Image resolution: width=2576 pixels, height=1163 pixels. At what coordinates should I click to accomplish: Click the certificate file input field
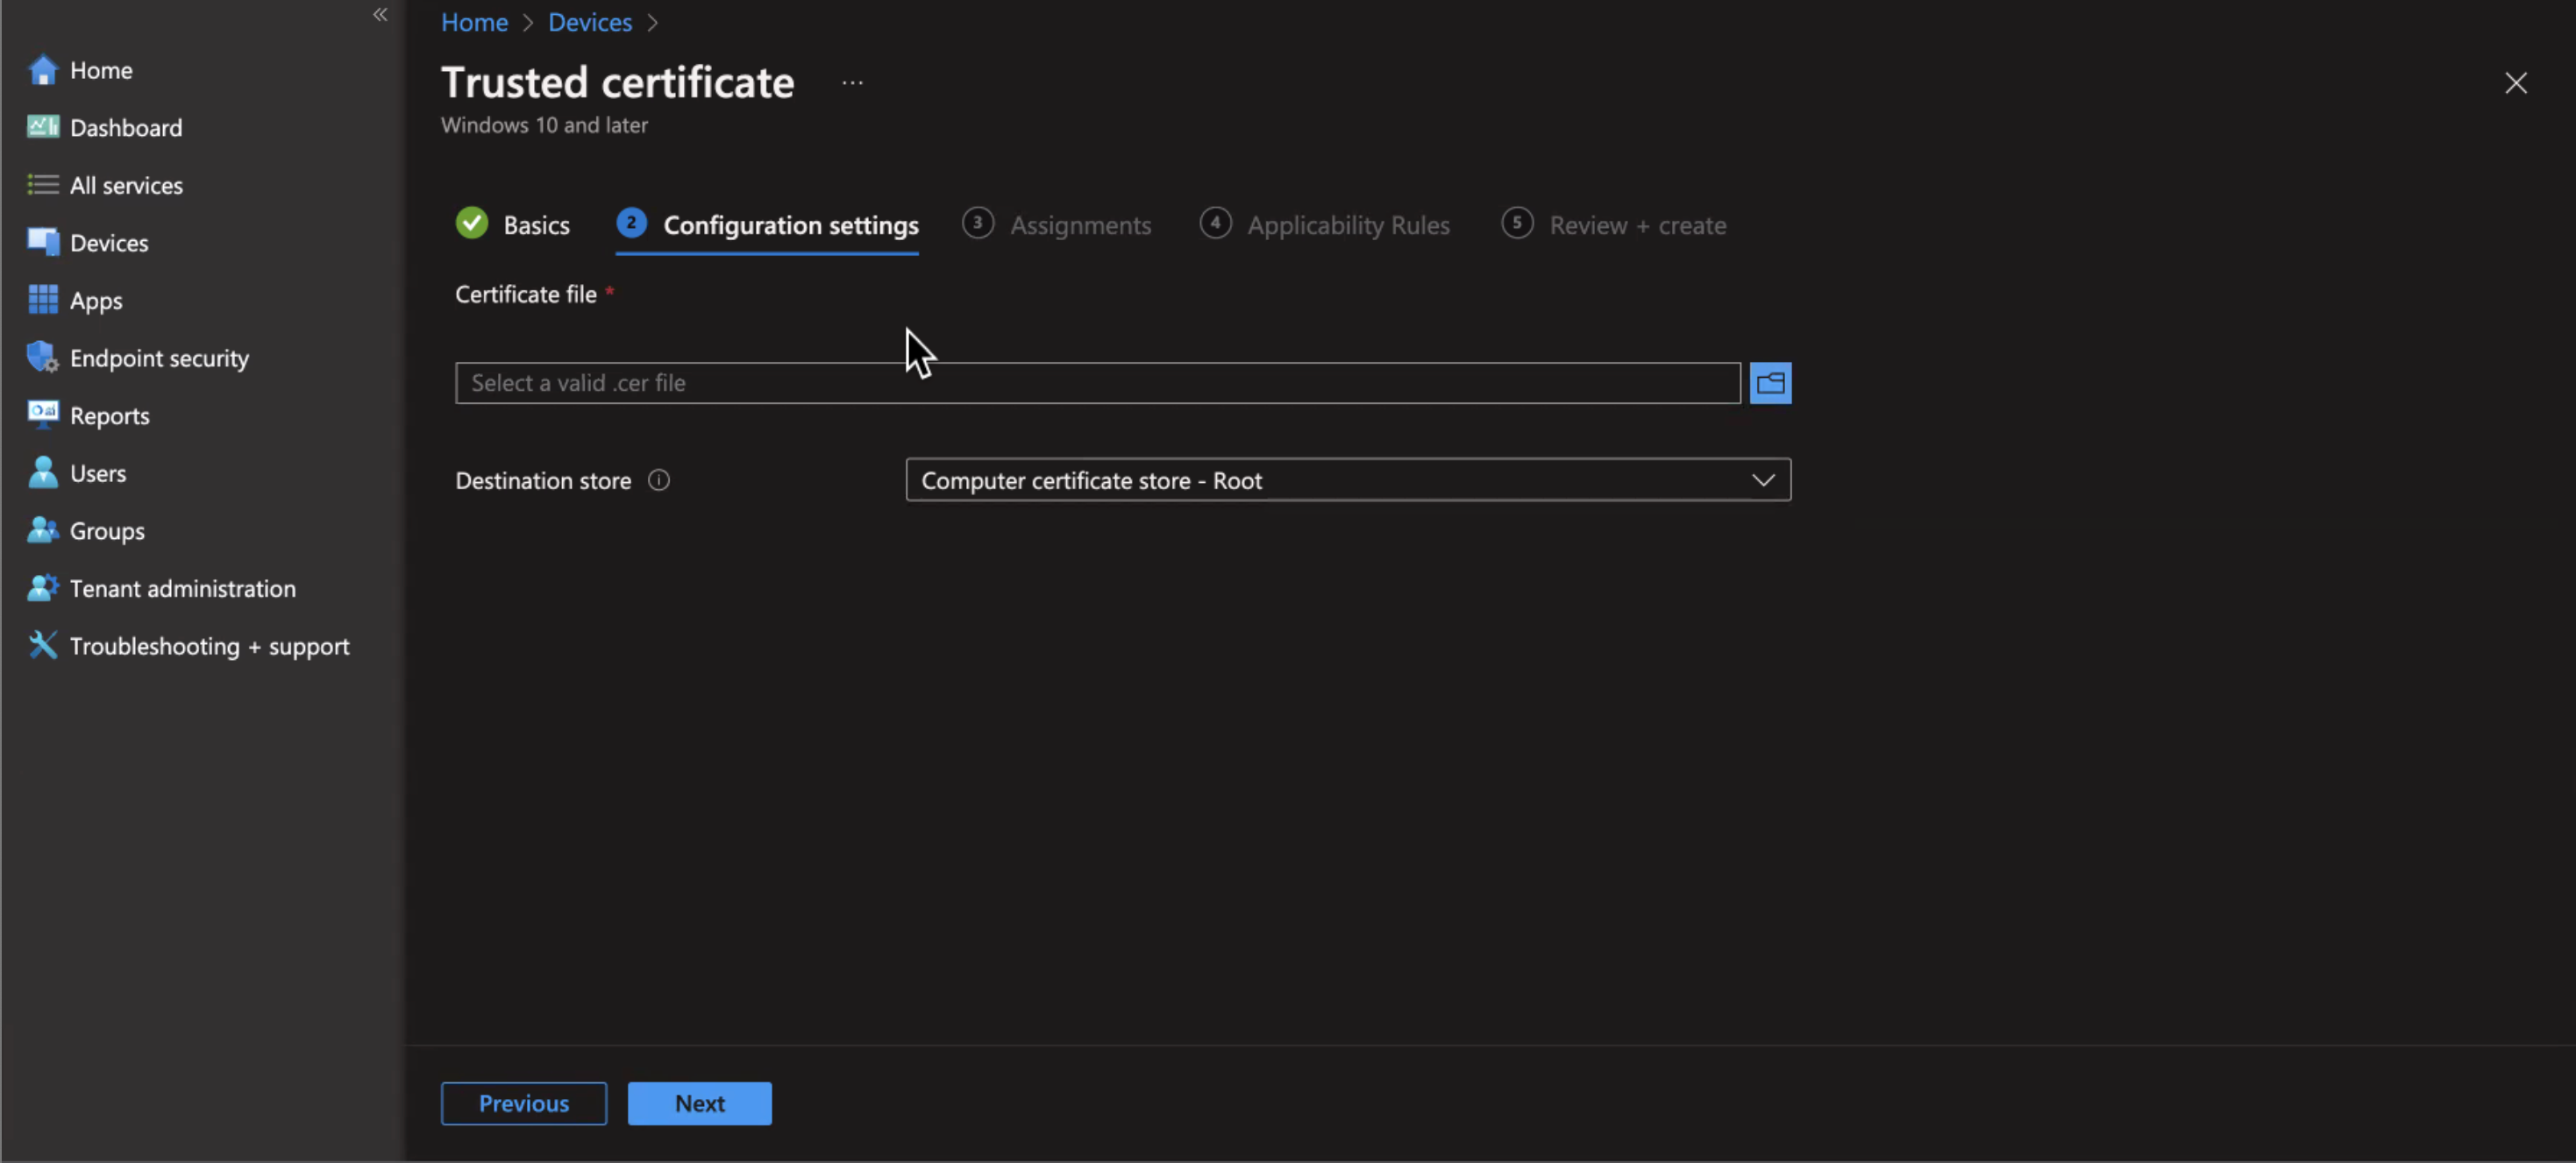[x=1096, y=383]
